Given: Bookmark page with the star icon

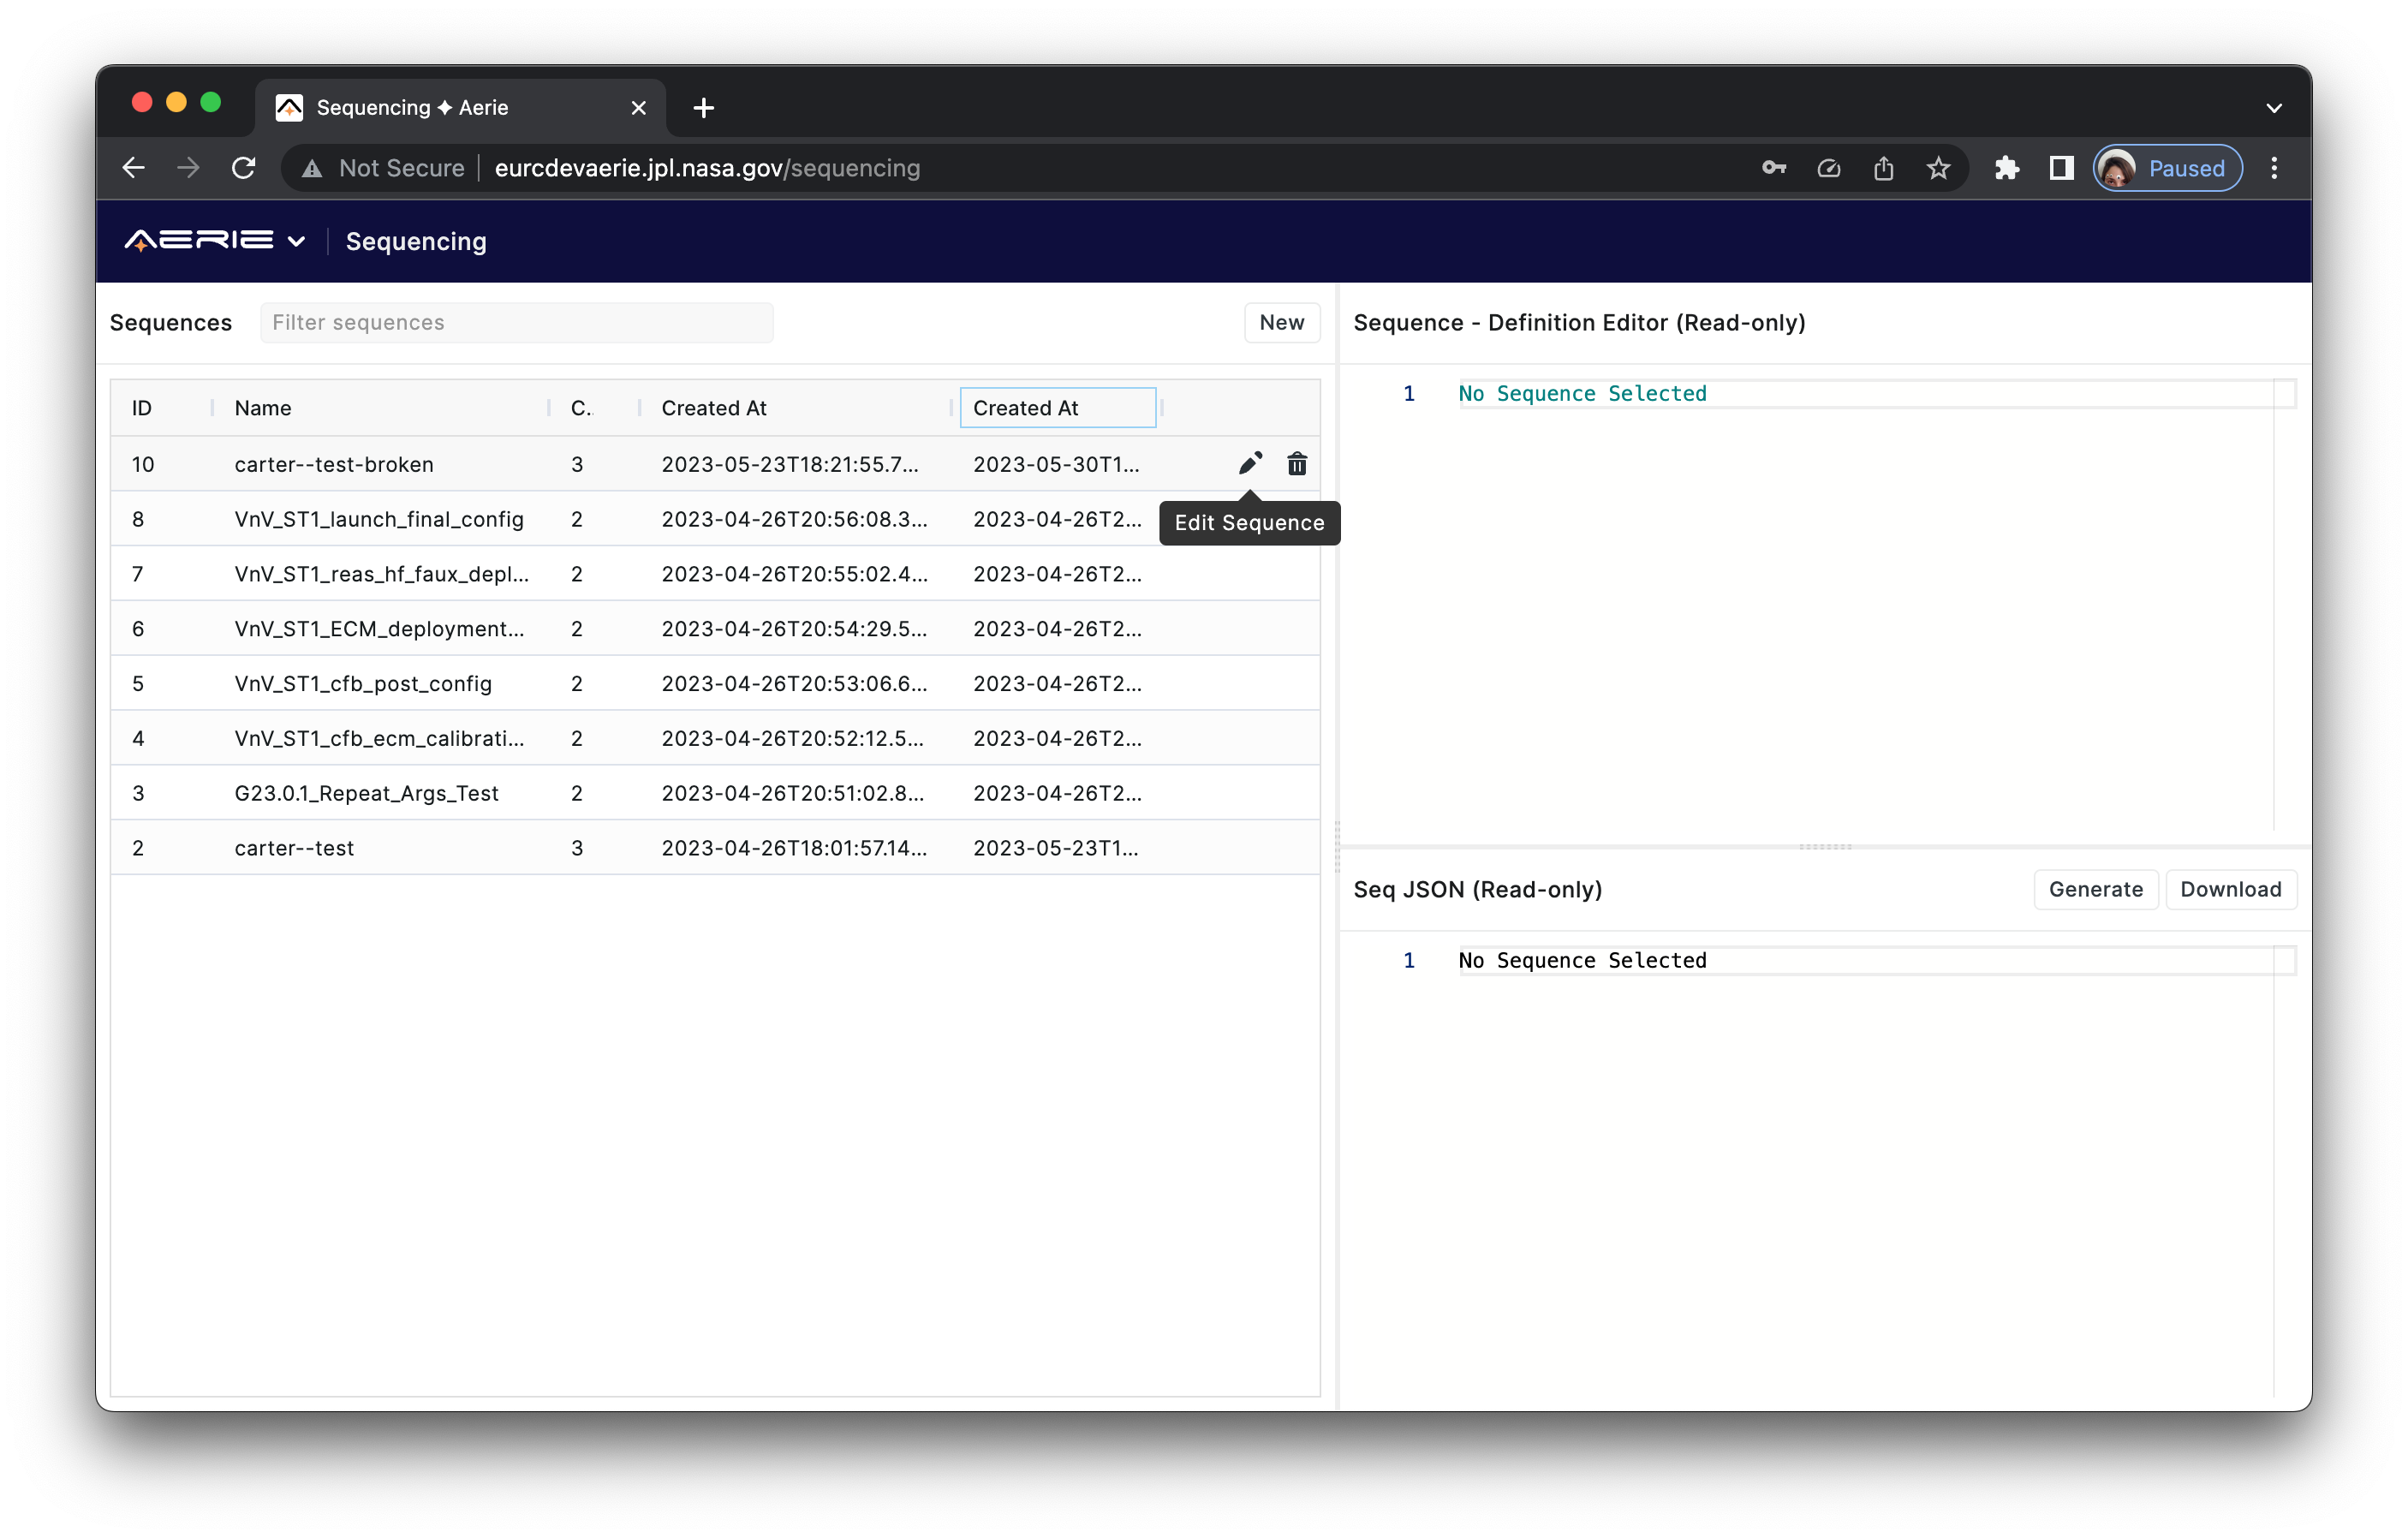Looking at the screenshot, I should pyautogui.click(x=1938, y=168).
